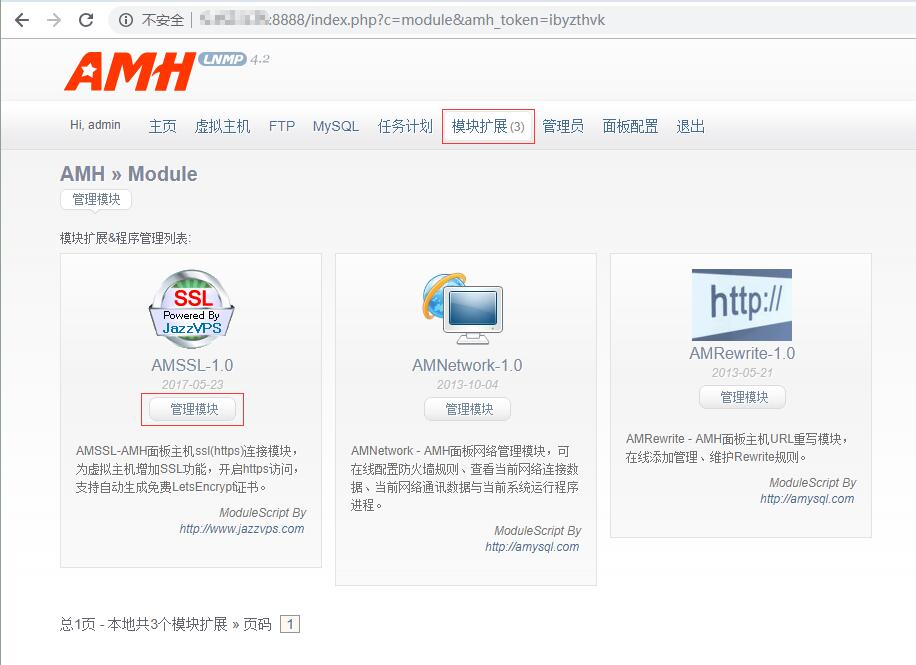Click the AMH » Module heading
The width and height of the screenshot is (916, 665).
(x=129, y=174)
